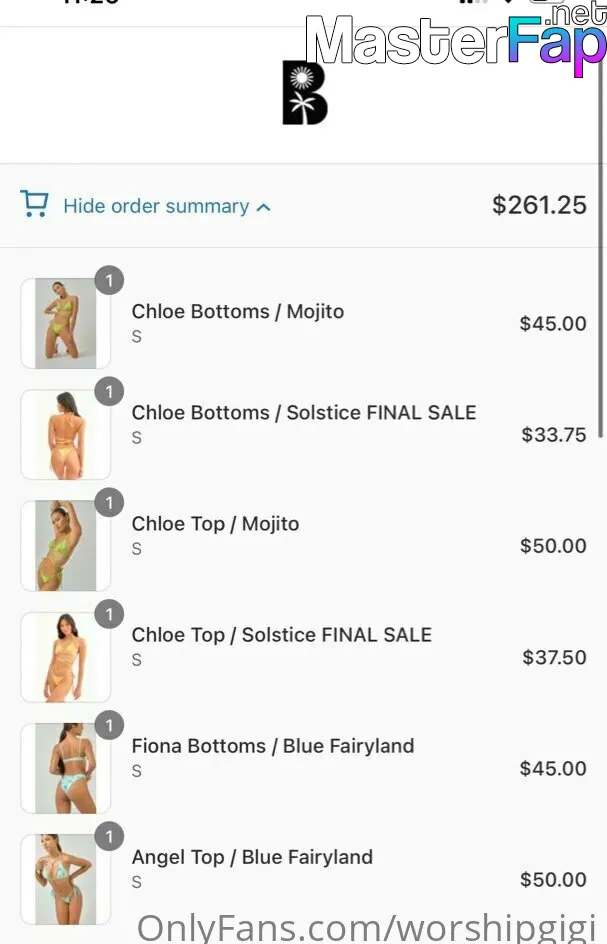Open the B palm tree store logo
The height and width of the screenshot is (944, 607).
coord(305,92)
